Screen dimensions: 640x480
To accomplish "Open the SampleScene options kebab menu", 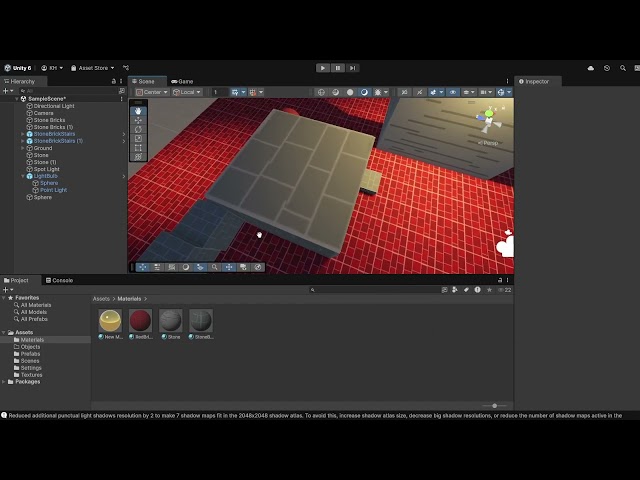I will tap(121, 99).
